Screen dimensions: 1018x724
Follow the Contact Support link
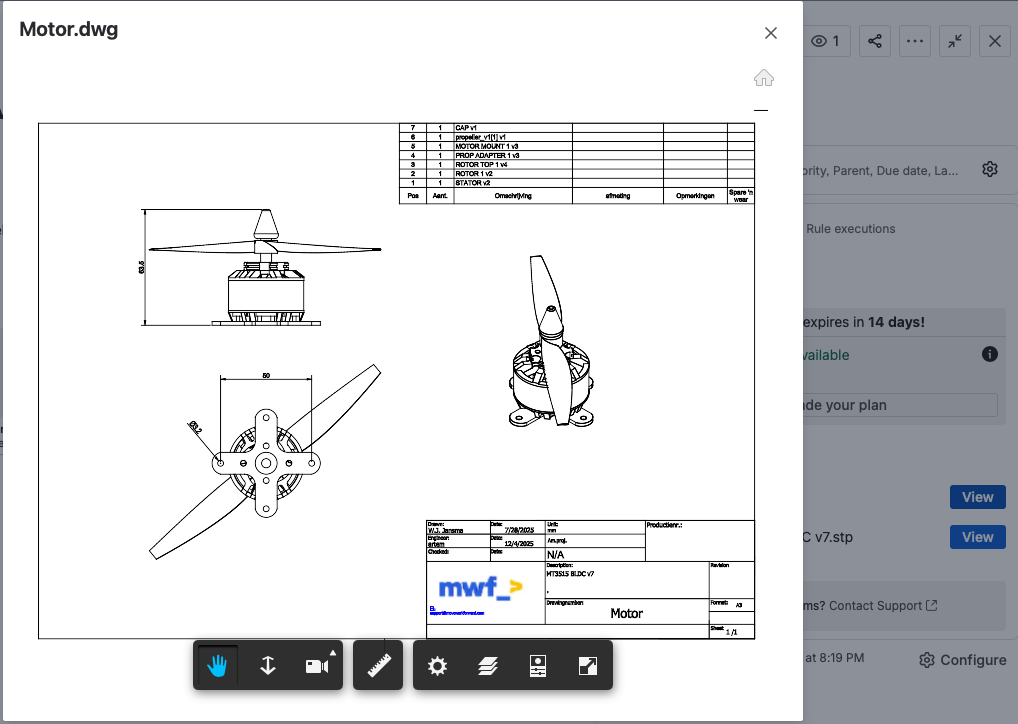coord(883,605)
